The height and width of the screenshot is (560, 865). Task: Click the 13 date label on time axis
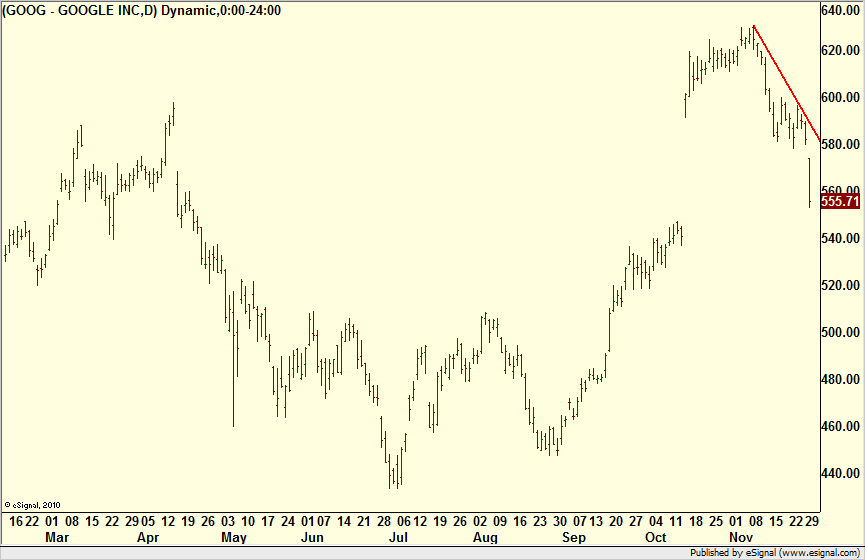[x=596, y=521]
